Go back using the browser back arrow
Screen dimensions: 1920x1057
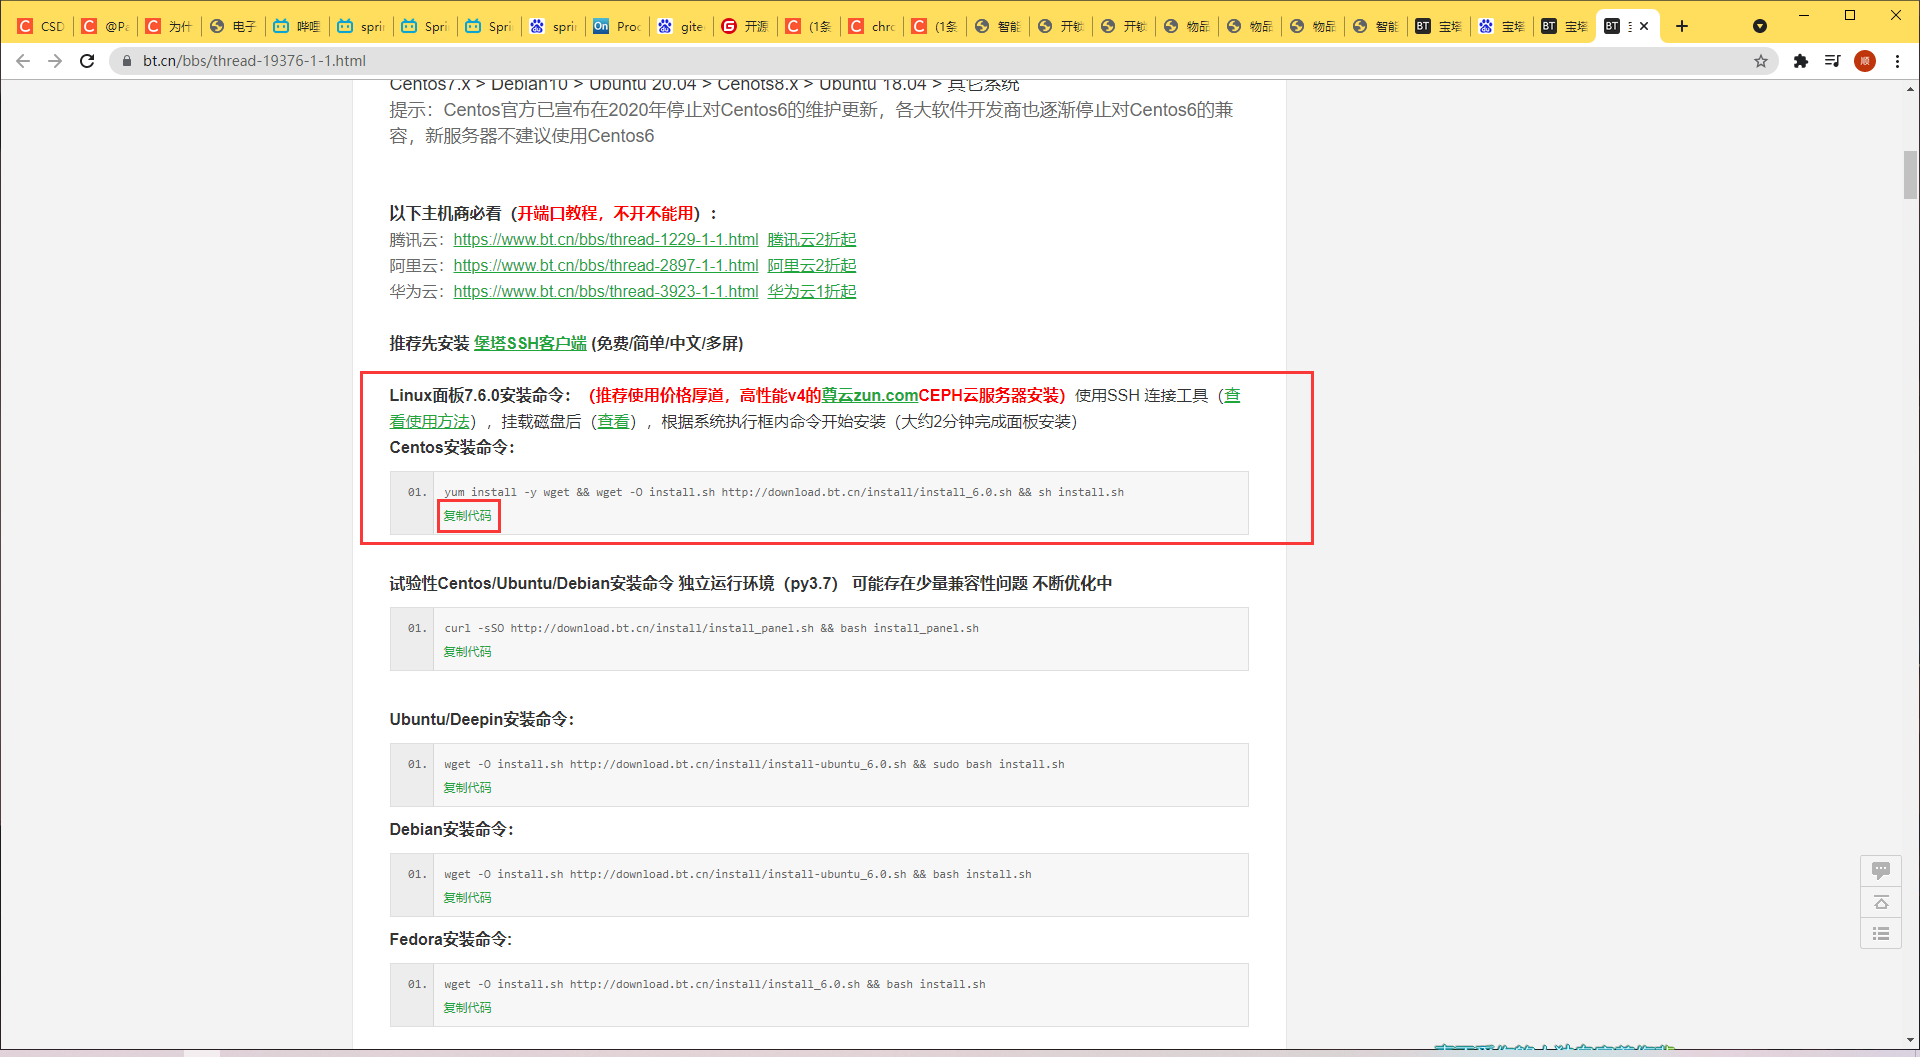pos(23,61)
